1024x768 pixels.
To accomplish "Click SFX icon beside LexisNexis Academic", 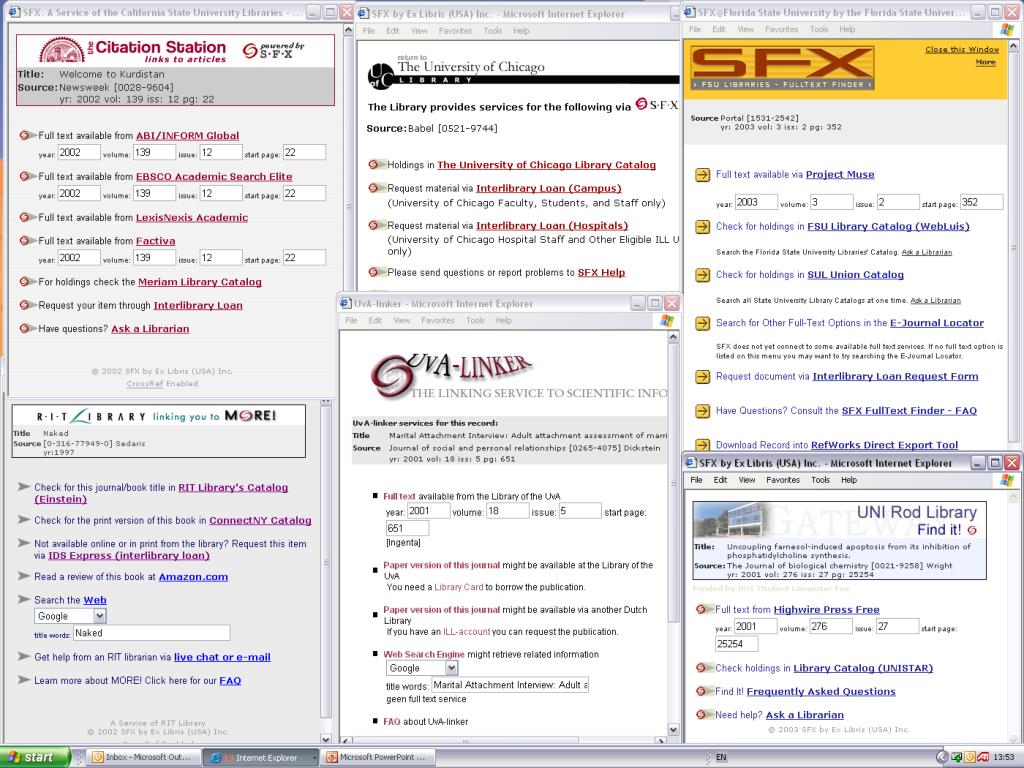I will click(x=27, y=217).
